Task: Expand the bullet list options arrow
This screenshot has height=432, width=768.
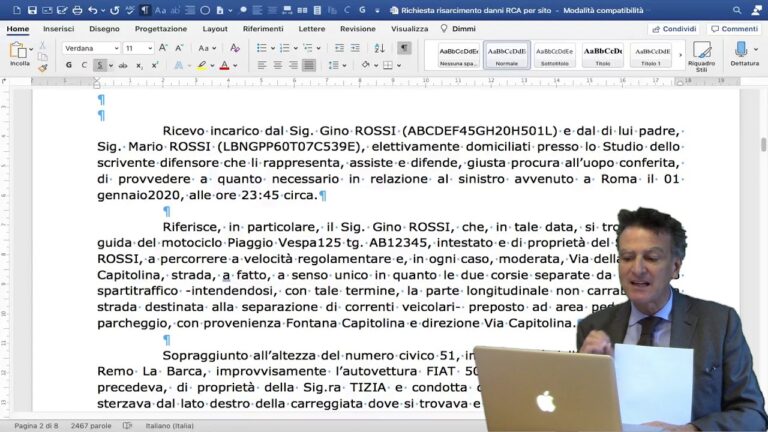Action: 273,48
